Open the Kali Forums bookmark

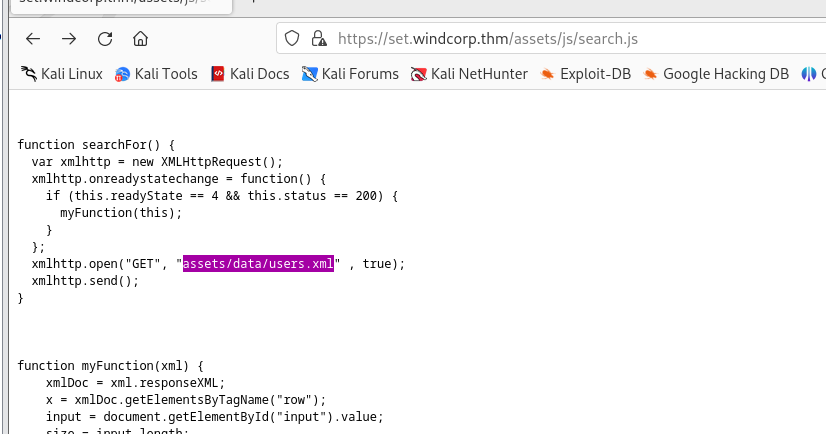tap(350, 73)
